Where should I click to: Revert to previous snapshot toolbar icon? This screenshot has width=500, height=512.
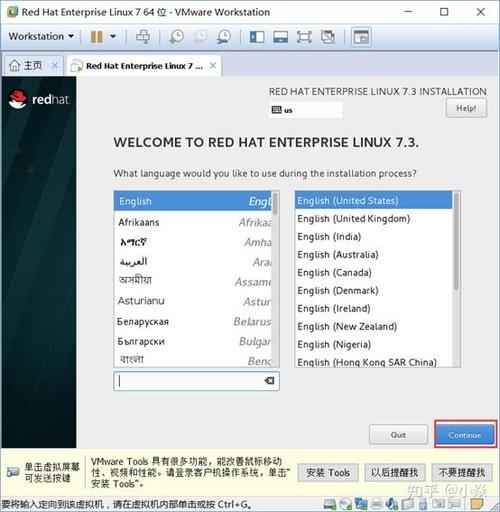click(200, 36)
